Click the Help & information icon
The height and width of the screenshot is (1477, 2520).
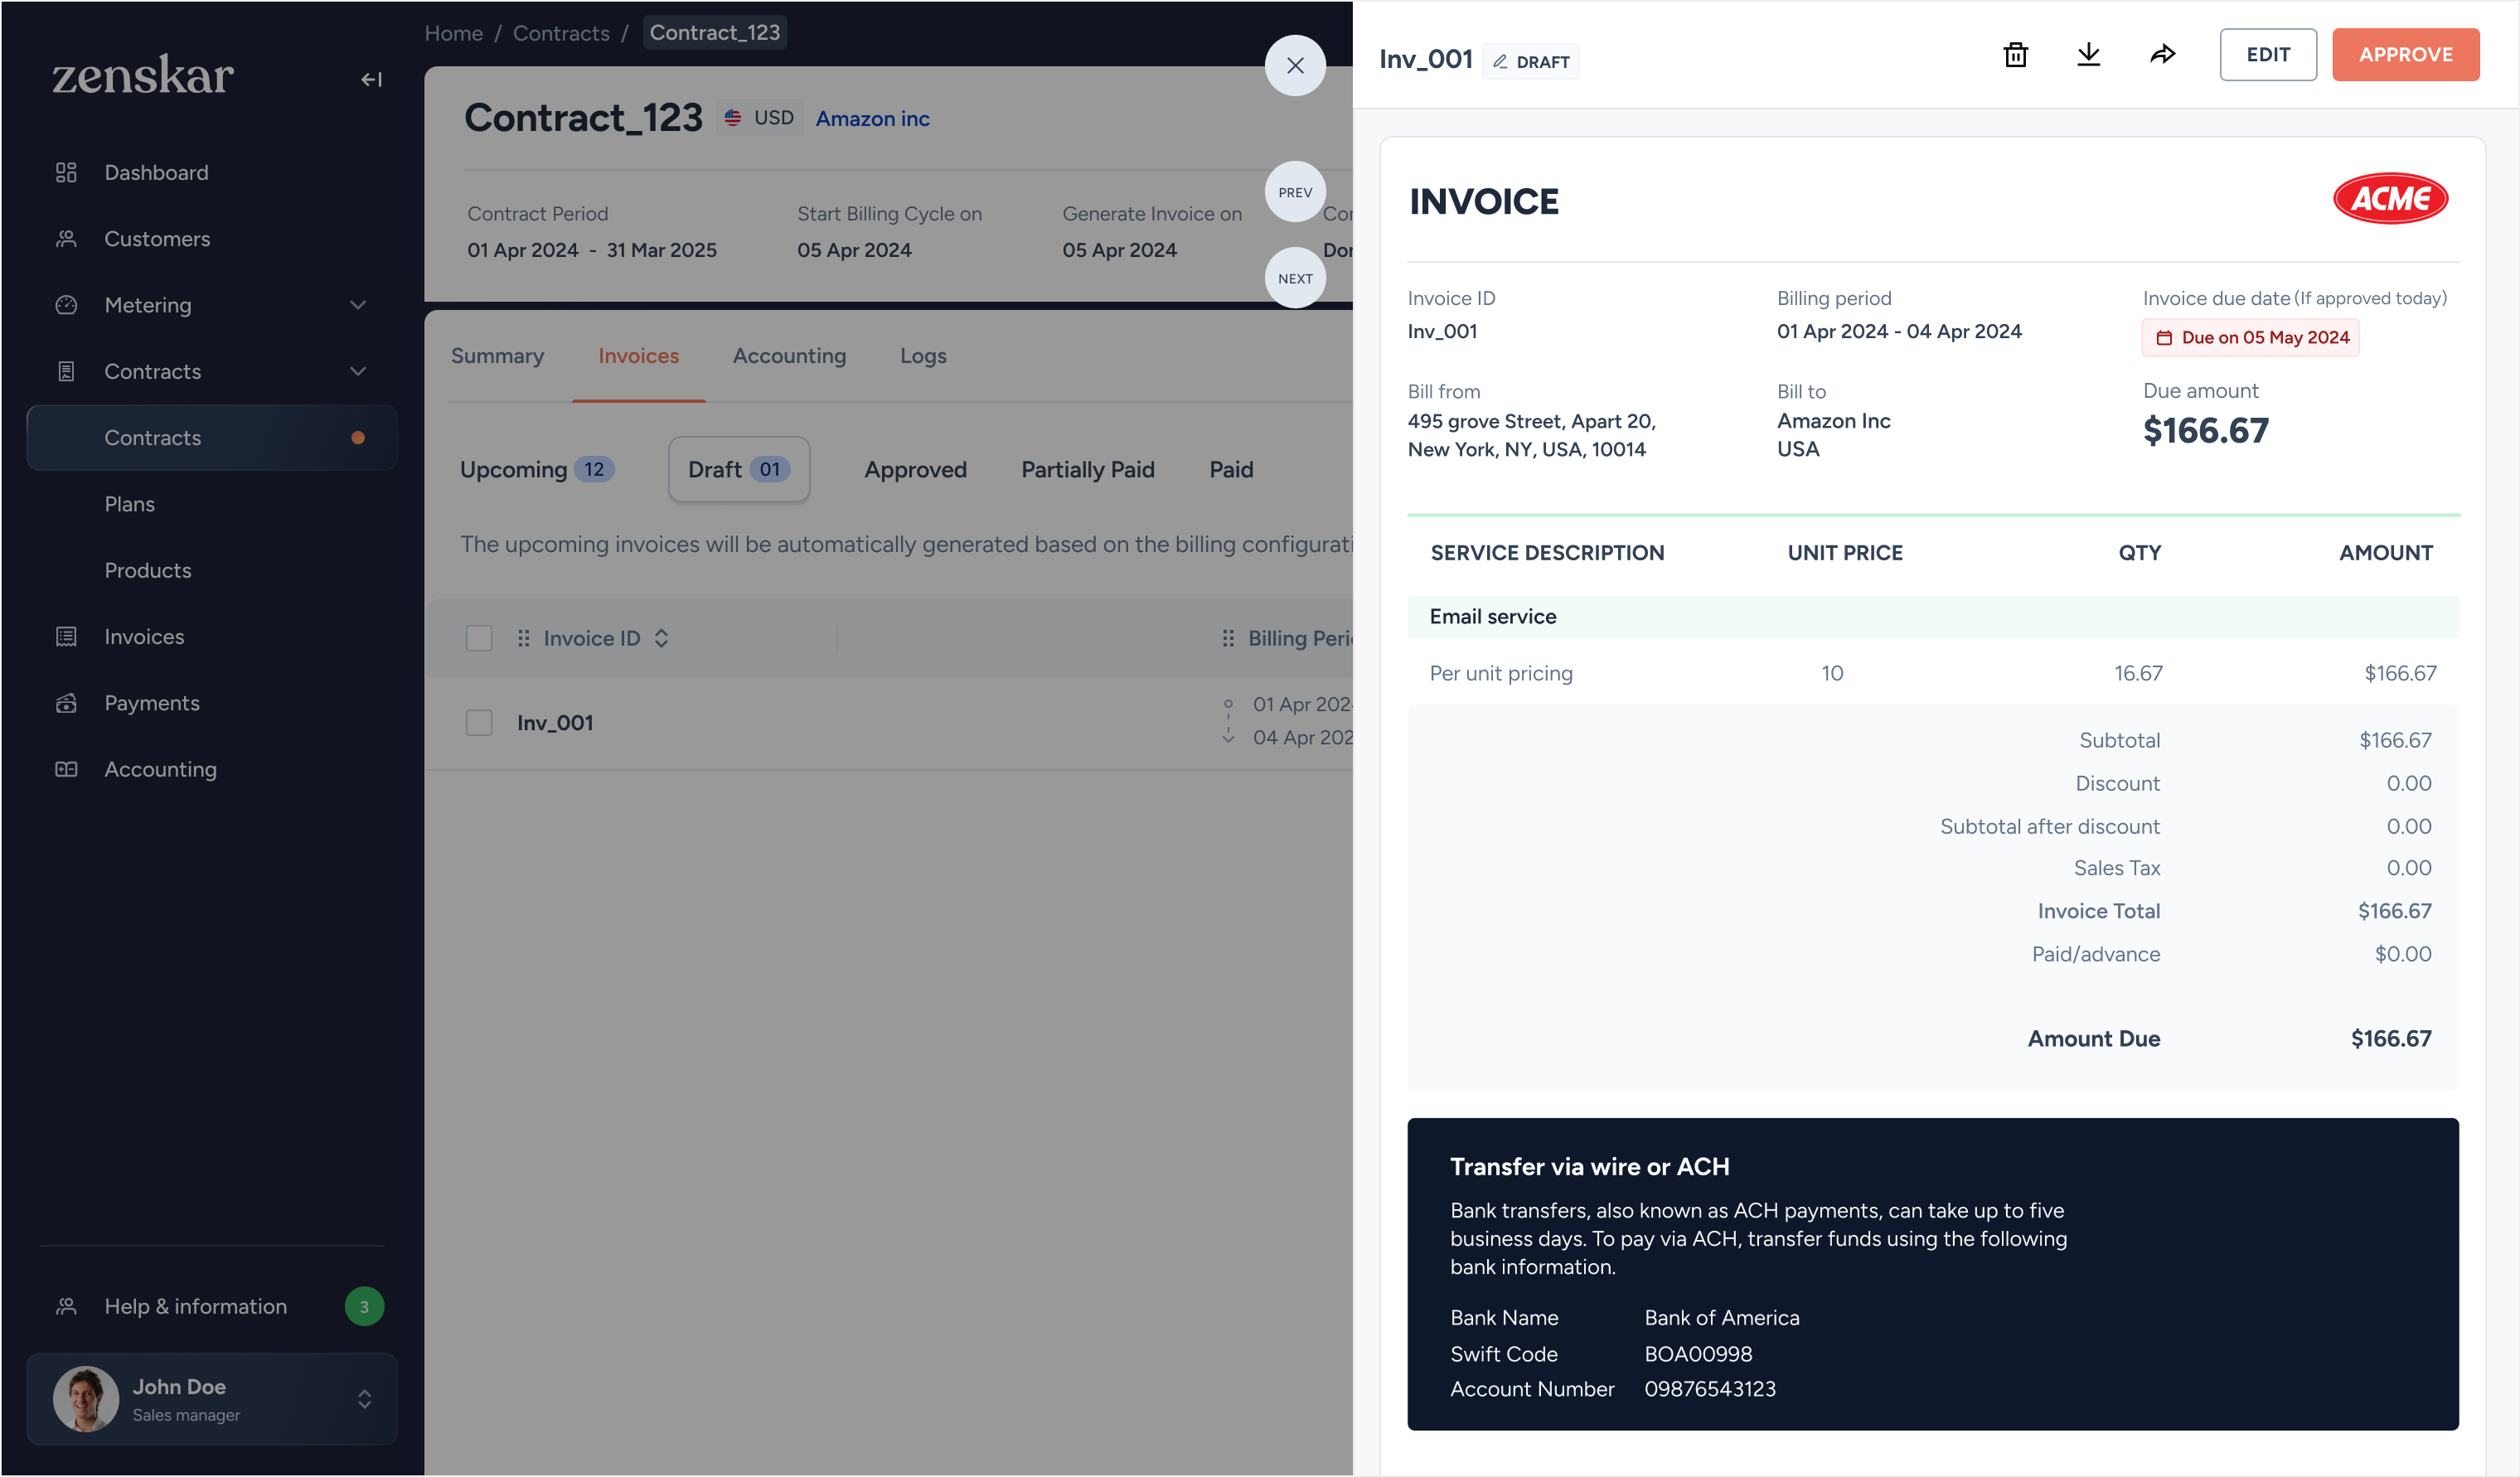coord(66,1306)
